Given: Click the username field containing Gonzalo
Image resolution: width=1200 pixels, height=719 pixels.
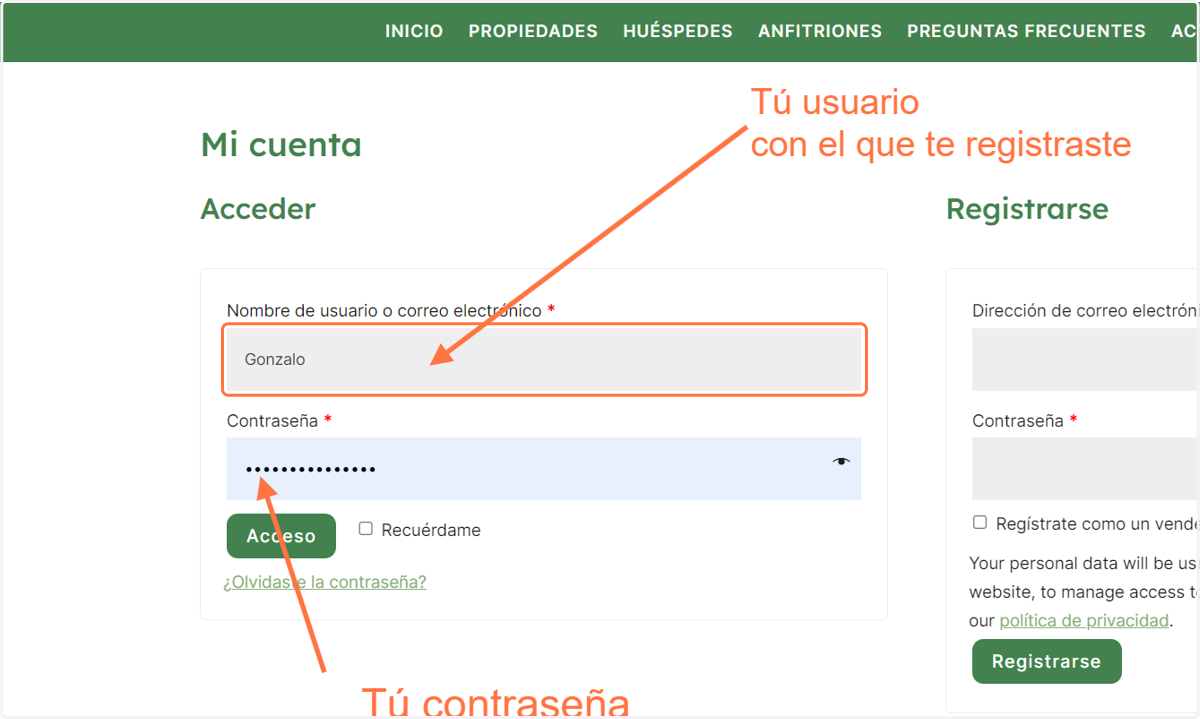Looking at the screenshot, I should click(x=544, y=359).
